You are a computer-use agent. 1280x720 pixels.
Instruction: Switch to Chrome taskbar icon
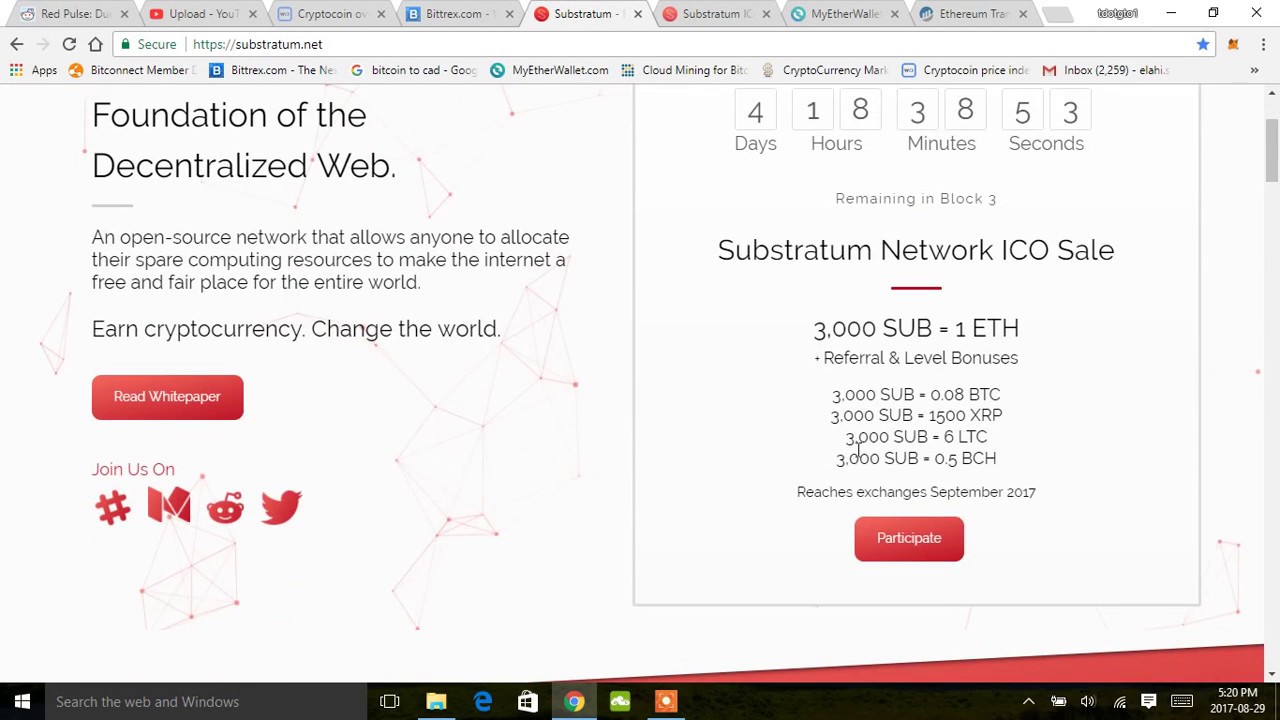(x=574, y=702)
